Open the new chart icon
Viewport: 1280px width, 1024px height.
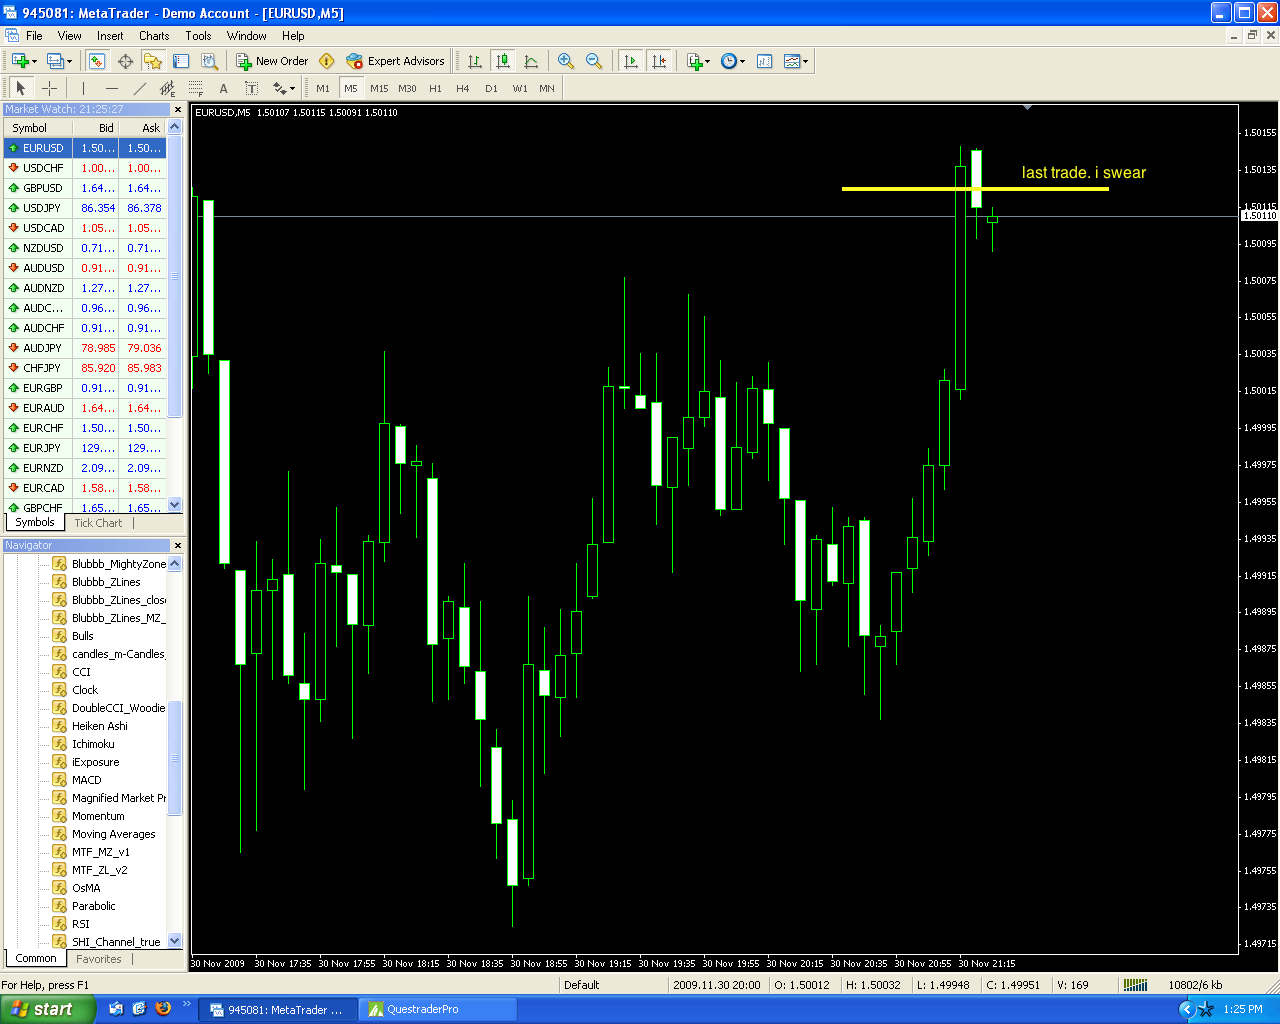(x=24, y=61)
